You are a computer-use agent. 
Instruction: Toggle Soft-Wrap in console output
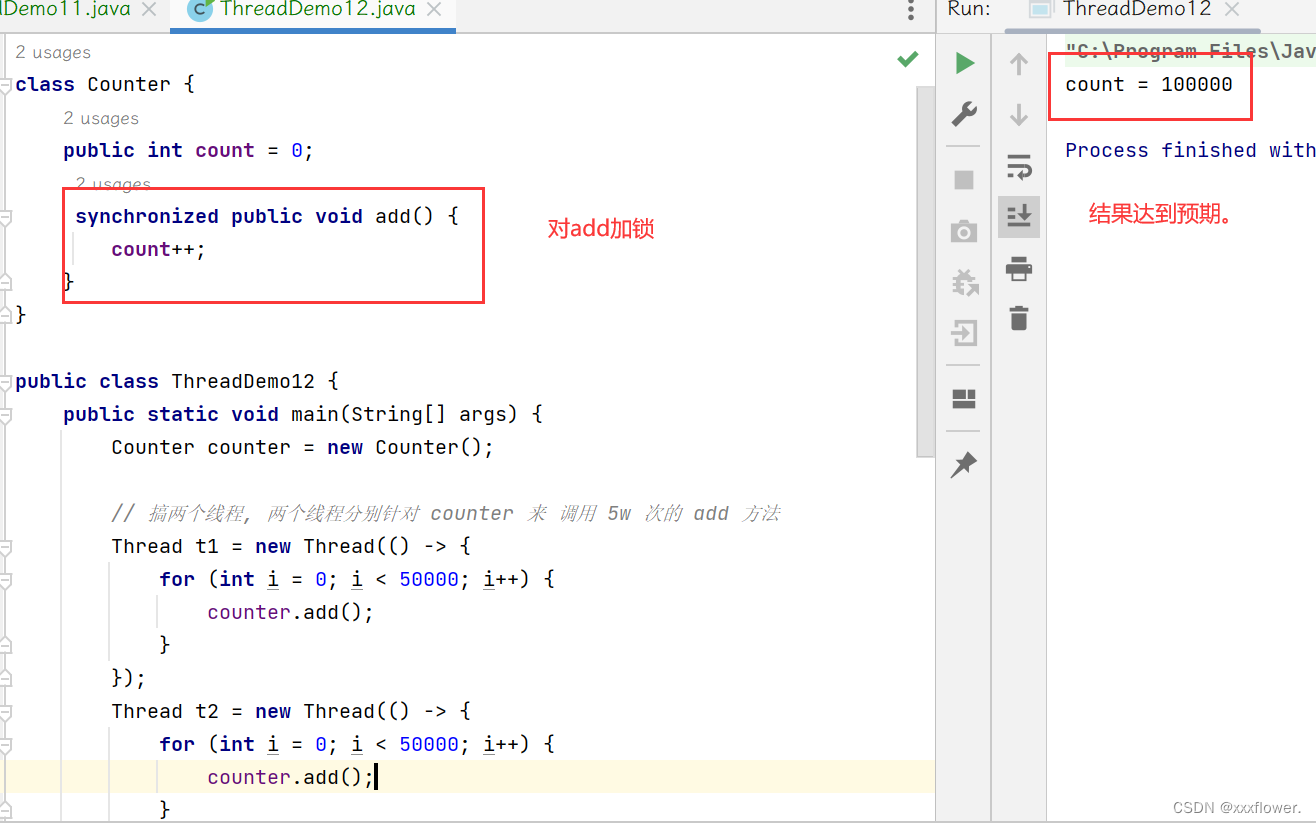(1019, 166)
